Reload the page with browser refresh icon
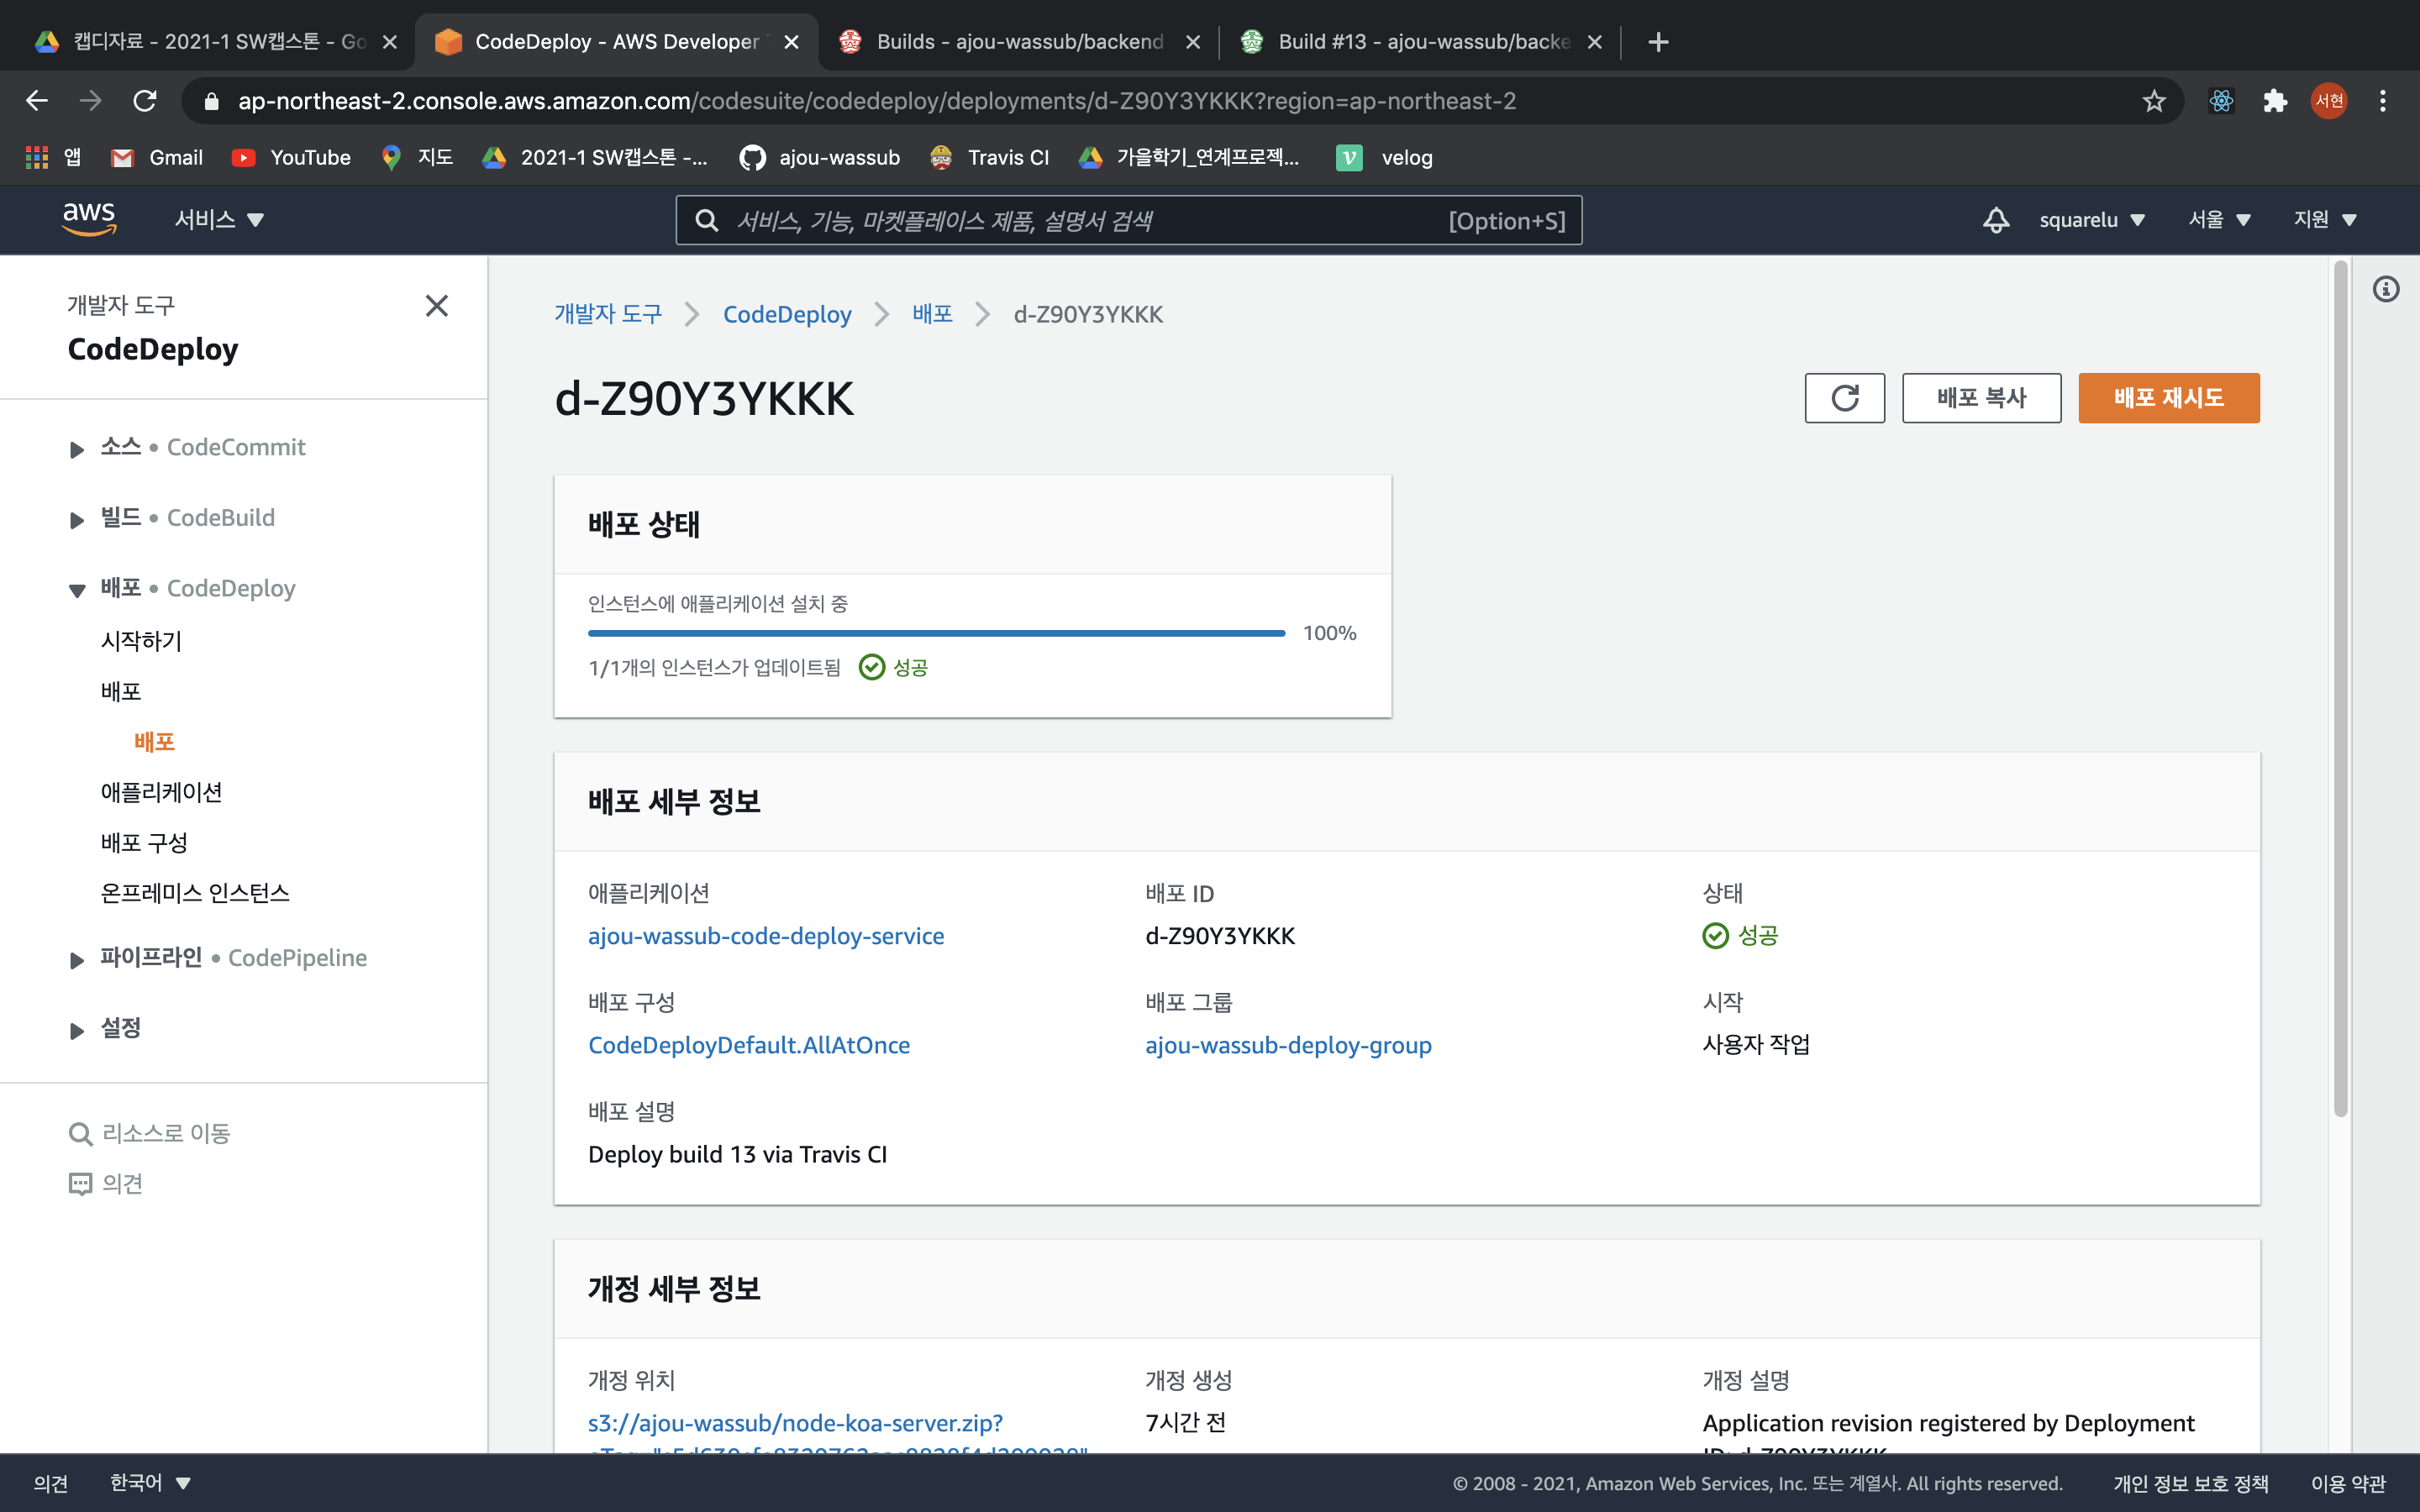This screenshot has width=2420, height=1512. click(x=146, y=101)
